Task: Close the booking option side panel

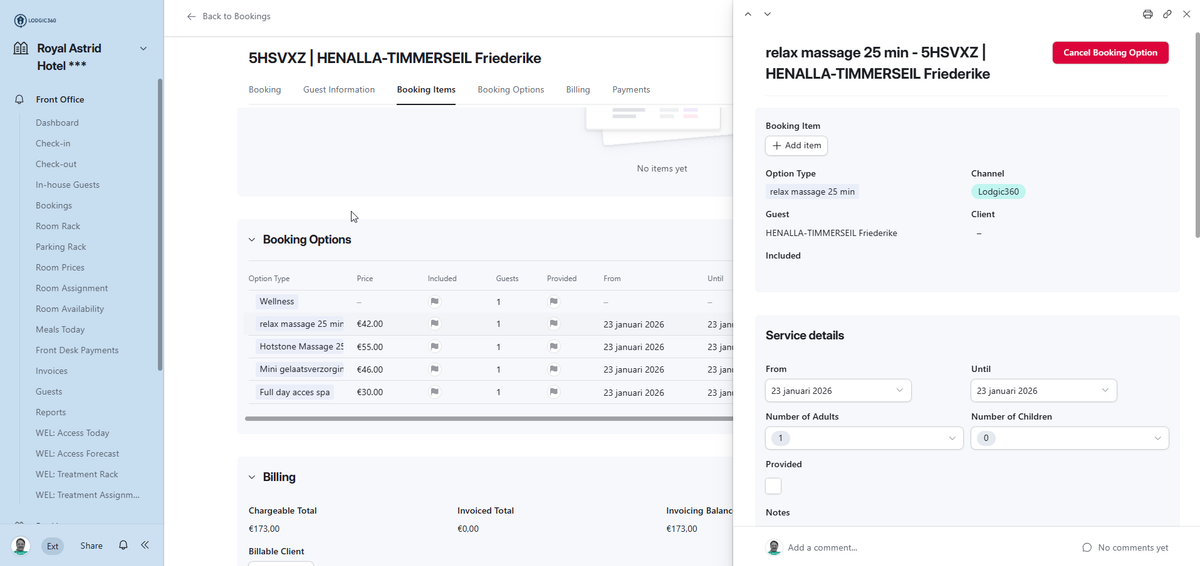Action: click(x=1186, y=14)
